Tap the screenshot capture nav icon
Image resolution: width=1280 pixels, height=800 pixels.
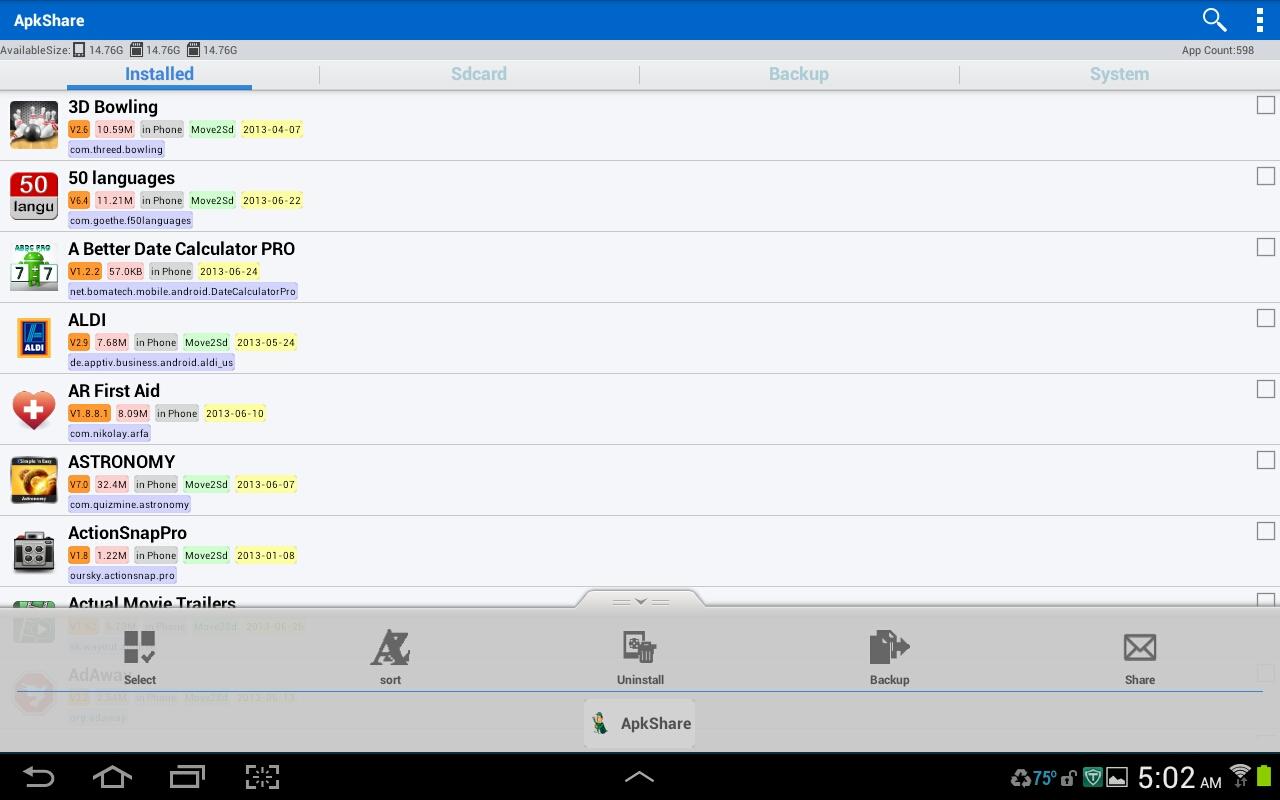(262, 777)
